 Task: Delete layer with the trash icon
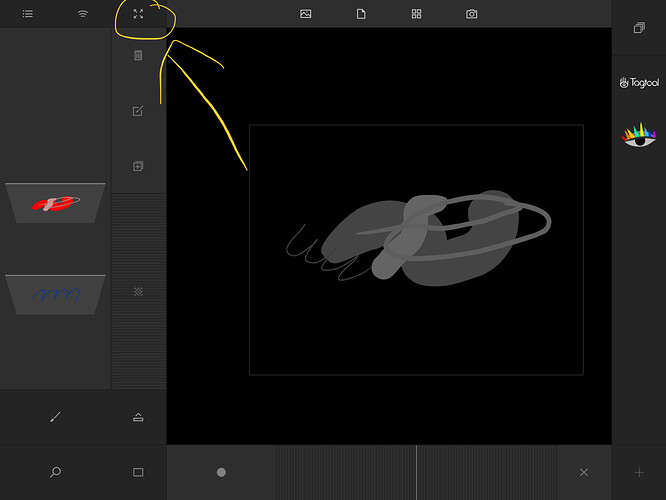click(138, 56)
